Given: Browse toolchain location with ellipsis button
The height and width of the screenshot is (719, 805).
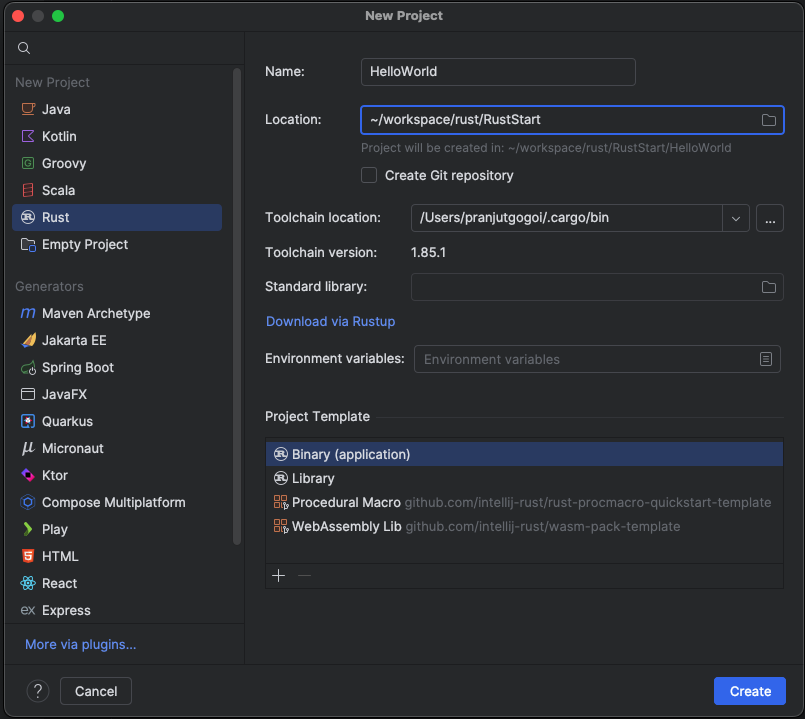Looking at the screenshot, I should pos(769,218).
